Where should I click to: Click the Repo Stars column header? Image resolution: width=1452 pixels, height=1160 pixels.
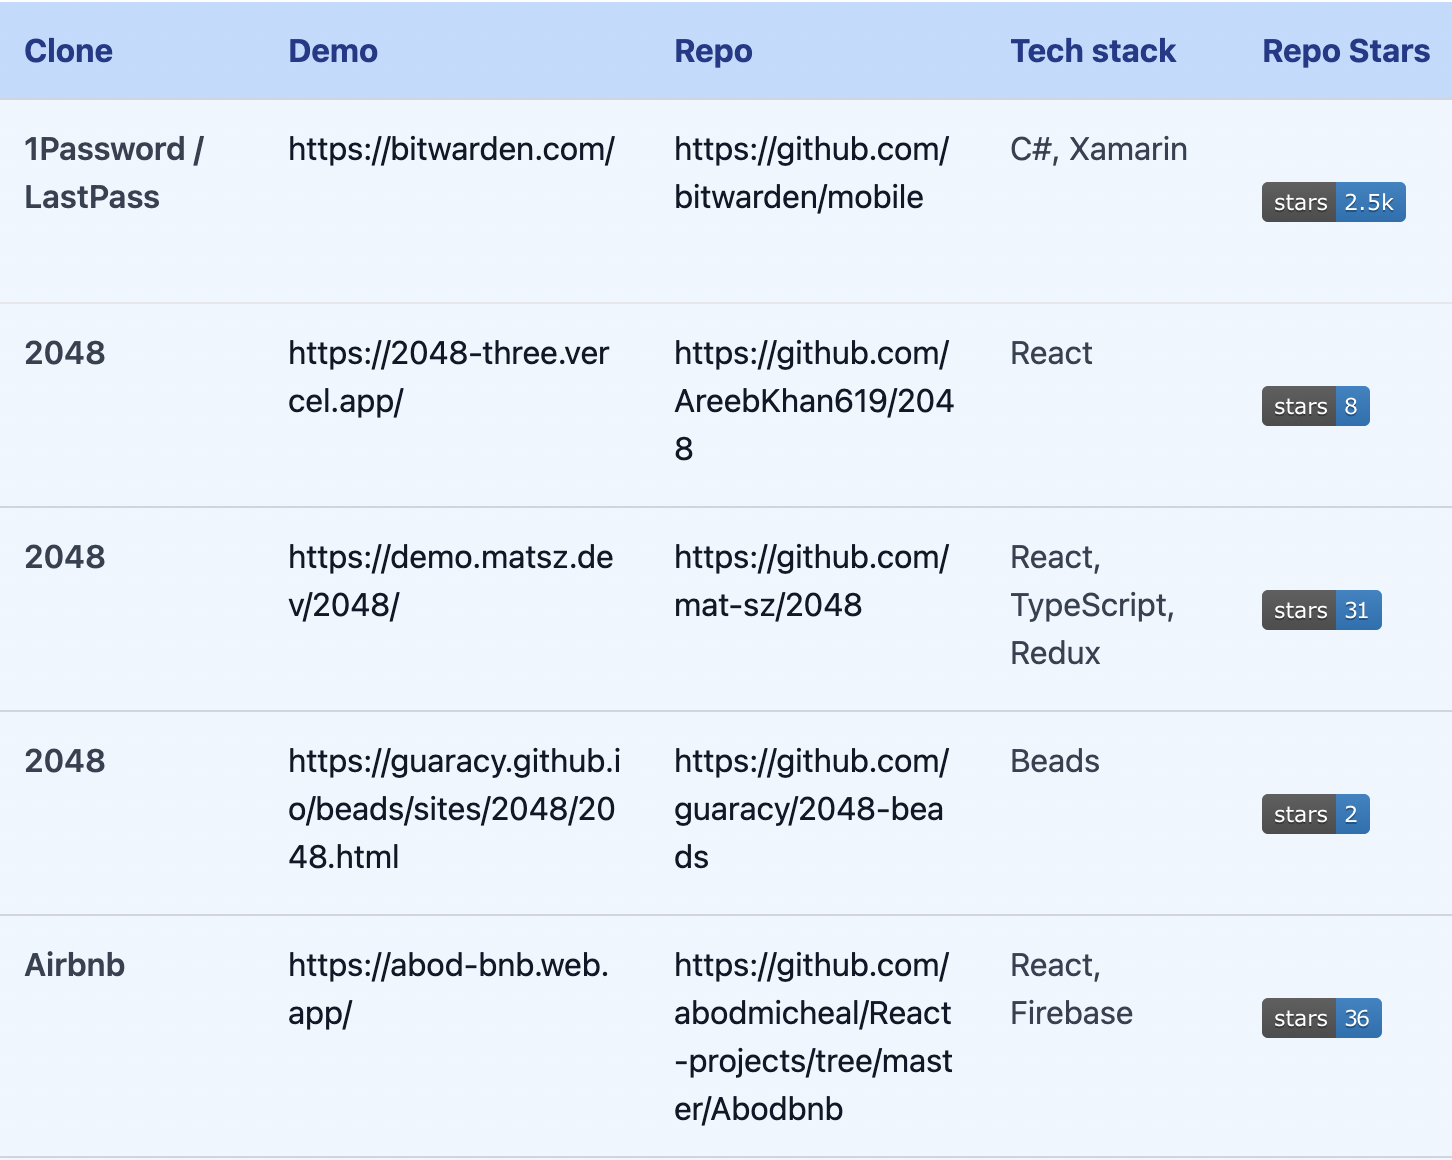tap(1346, 51)
